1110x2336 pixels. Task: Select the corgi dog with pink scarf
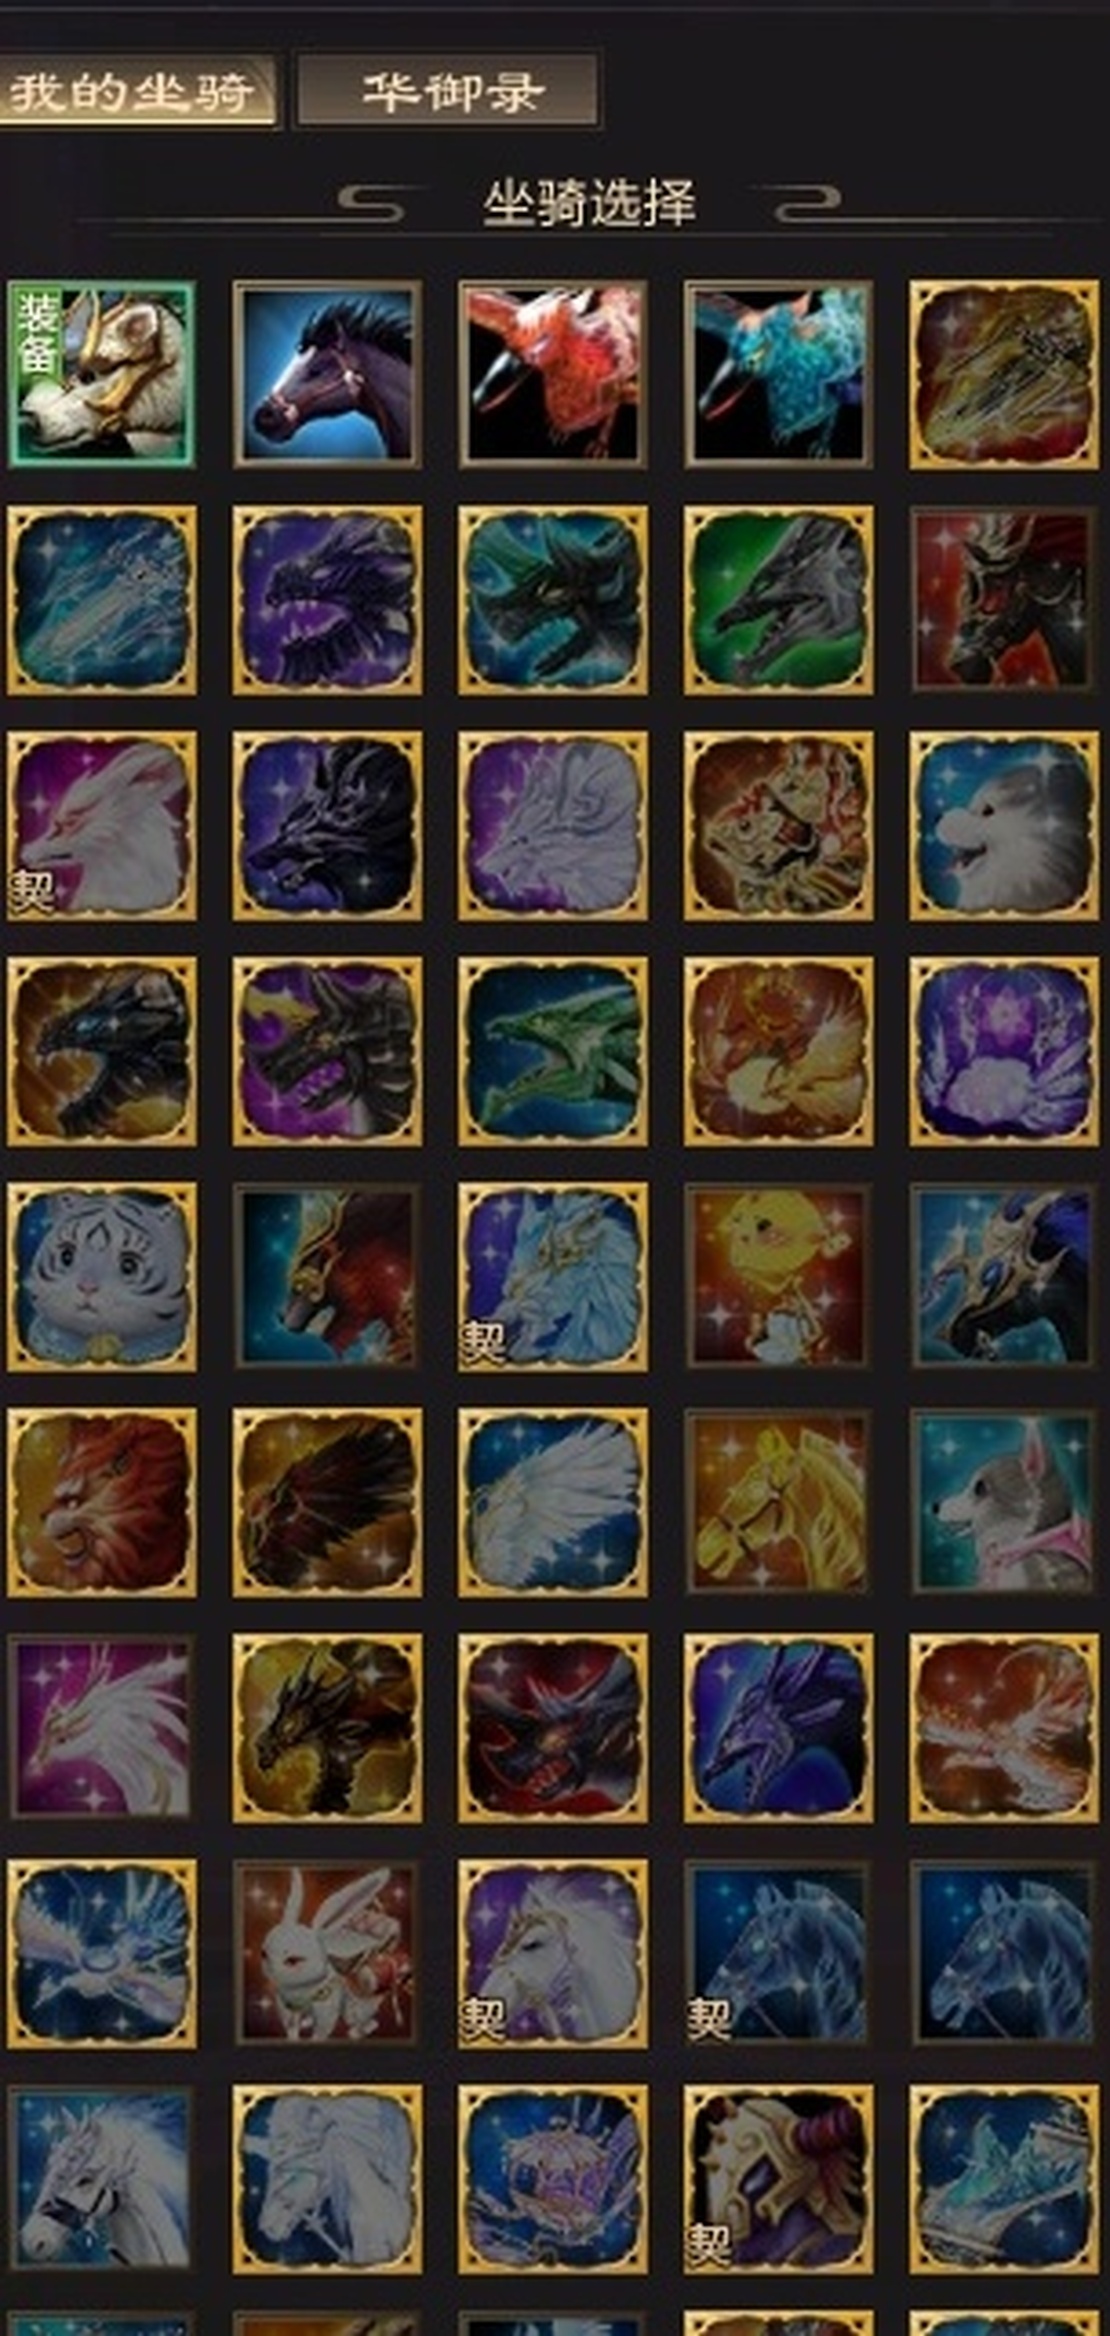pos(1004,1502)
